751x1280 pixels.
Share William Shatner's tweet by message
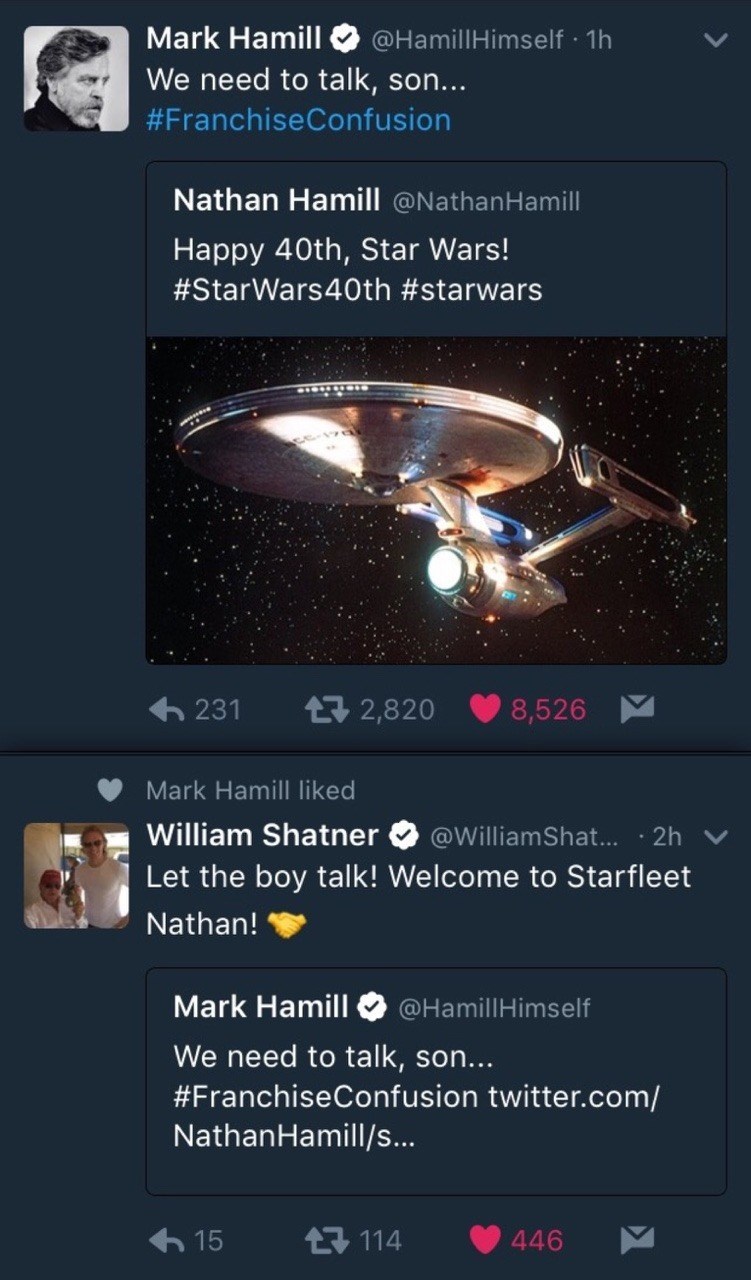636,1241
